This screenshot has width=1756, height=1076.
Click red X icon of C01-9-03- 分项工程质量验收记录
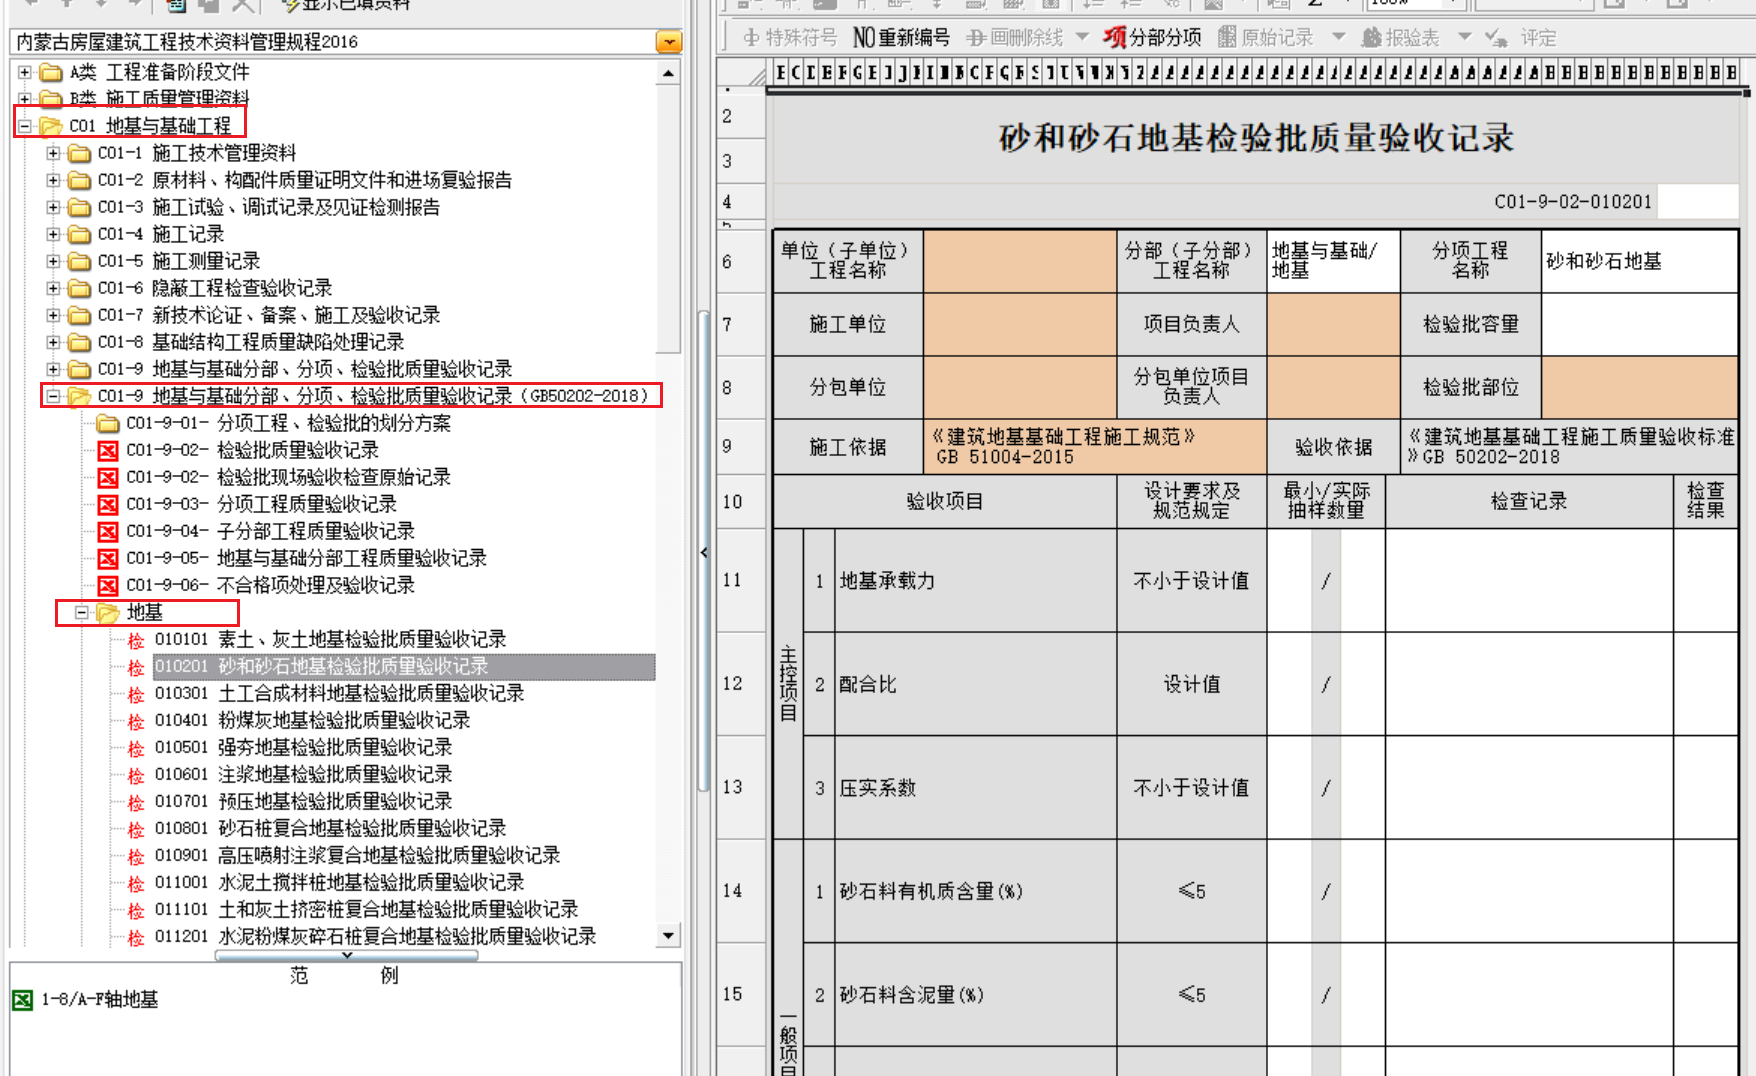pyautogui.click(x=108, y=505)
